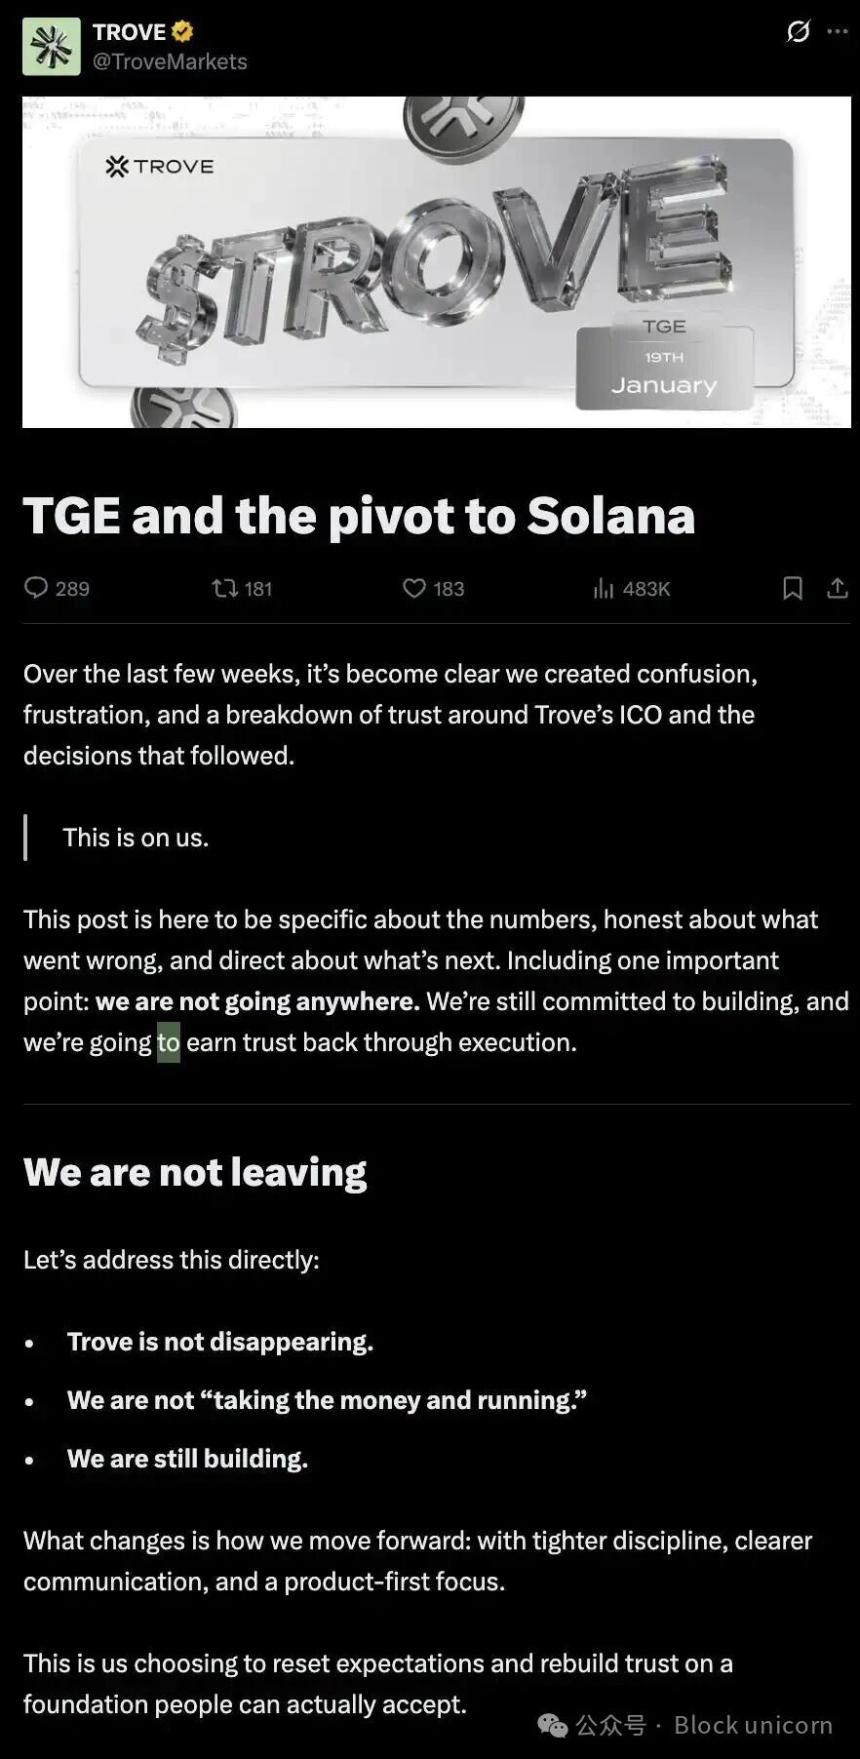
Task: Save the post with the bookmark icon
Action: [x=791, y=589]
